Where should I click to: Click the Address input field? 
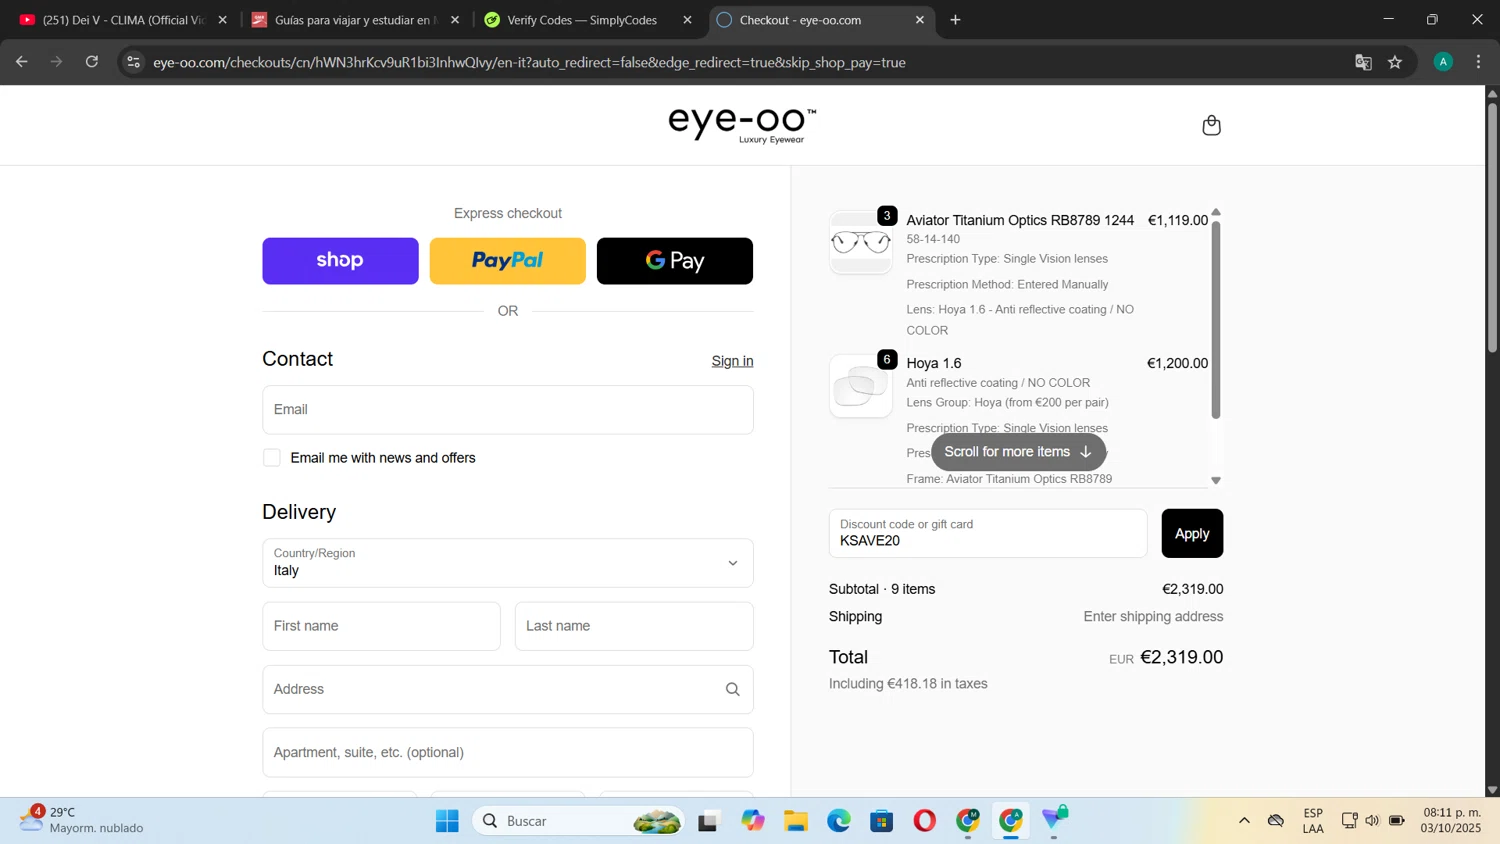[508, 689]
